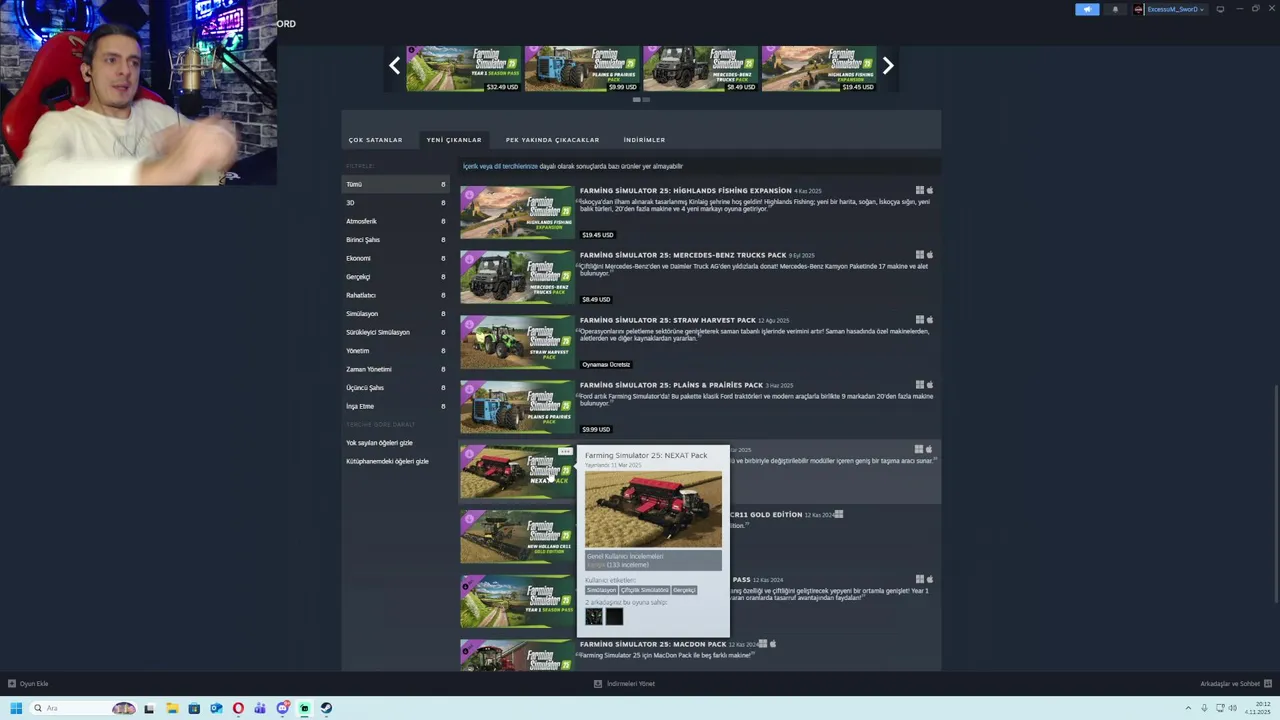This screenshot has width=1280, height=720.
Task: Select the Tümü filter
Action: pyautogui.click(x=396, y=184)
